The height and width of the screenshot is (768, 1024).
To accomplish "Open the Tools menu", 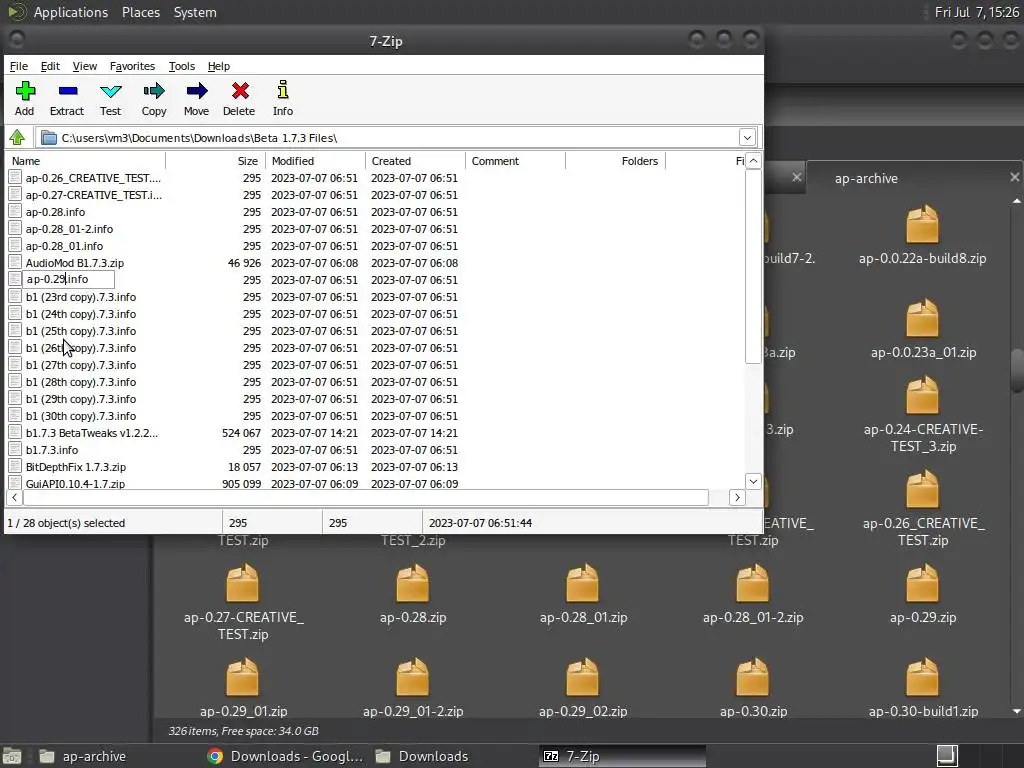I will (182, 66).
